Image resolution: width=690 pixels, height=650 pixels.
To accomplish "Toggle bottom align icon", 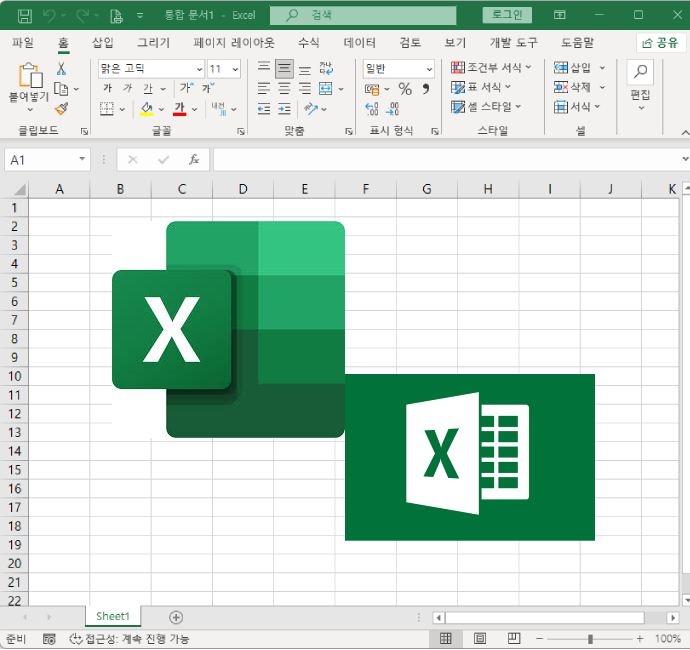I will [x=305, y=69].
